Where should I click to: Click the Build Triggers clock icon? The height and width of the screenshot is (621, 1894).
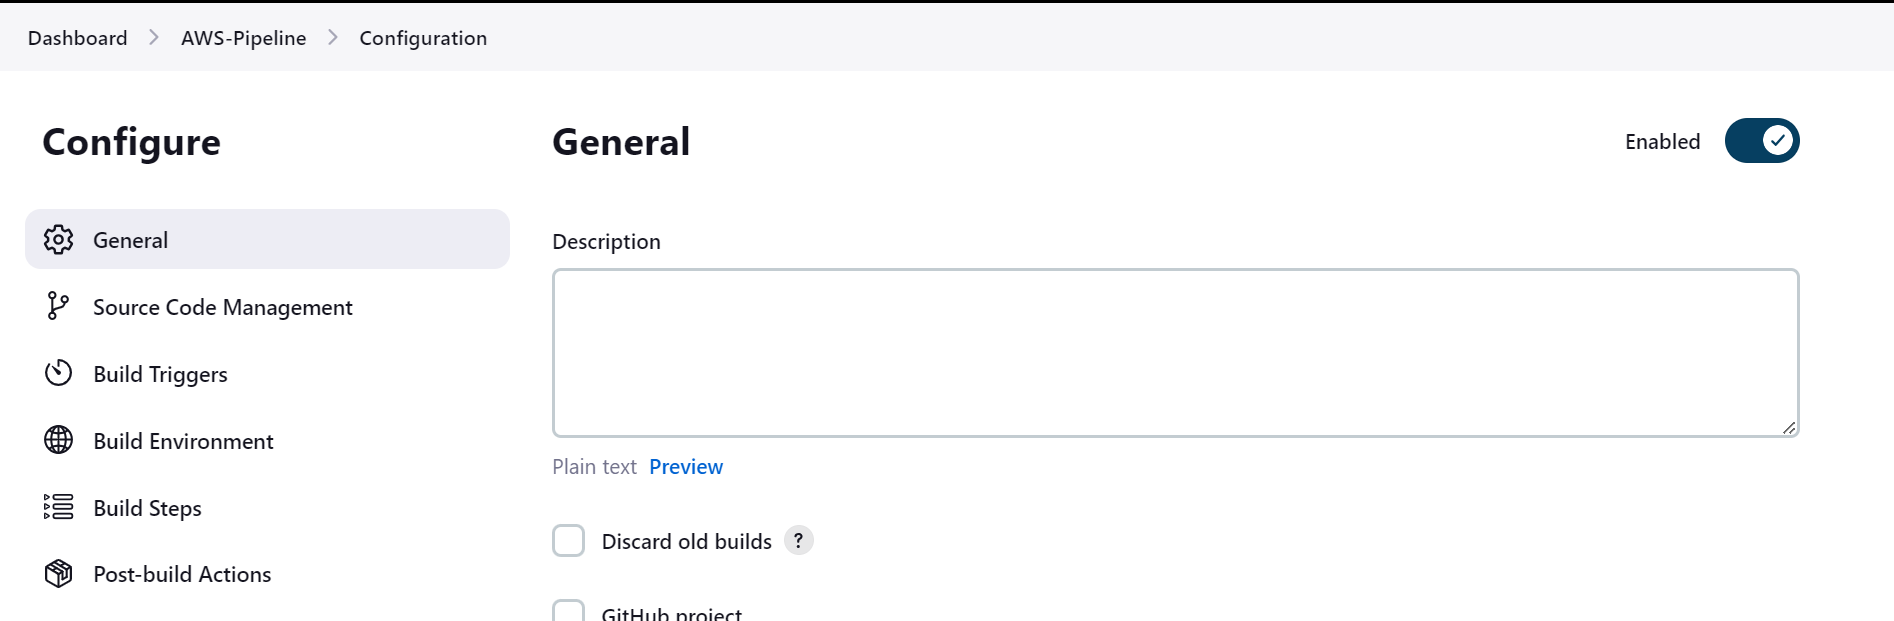click(x=58, y=373)
